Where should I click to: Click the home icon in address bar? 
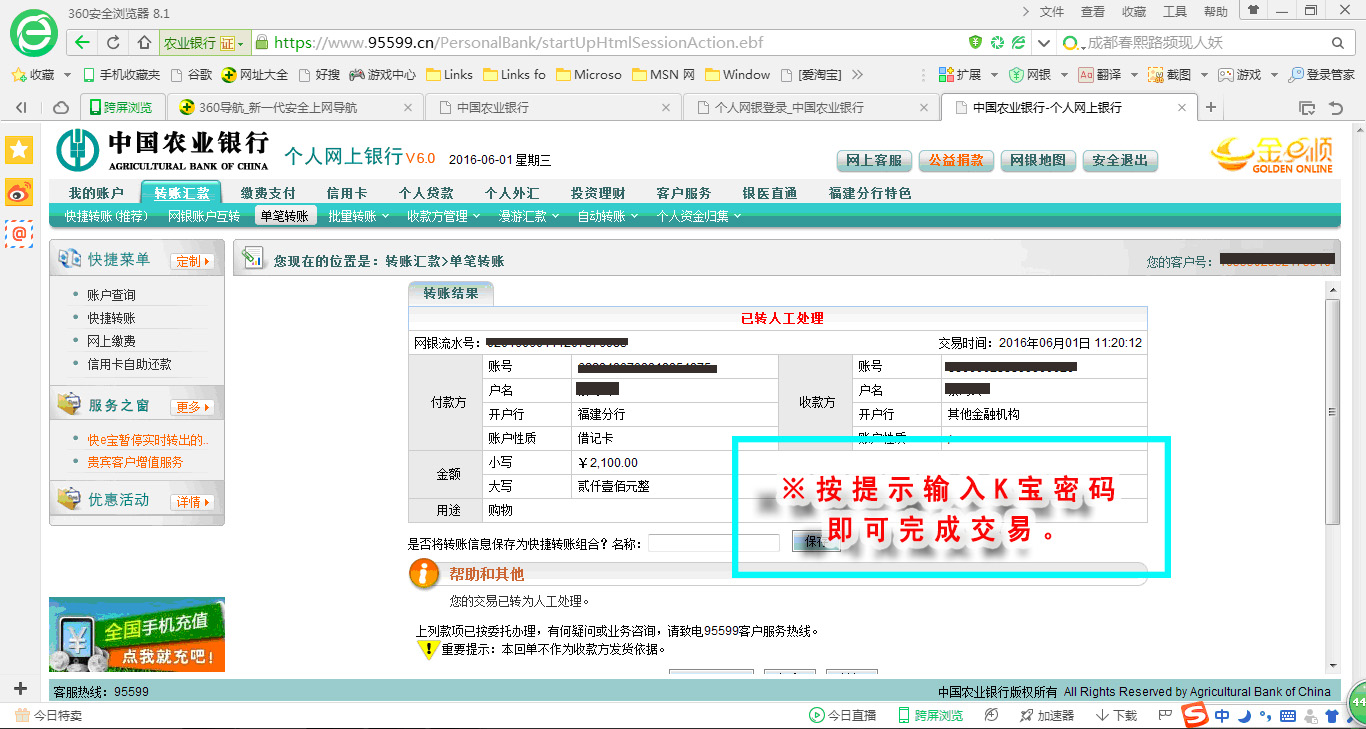(144, 43)
